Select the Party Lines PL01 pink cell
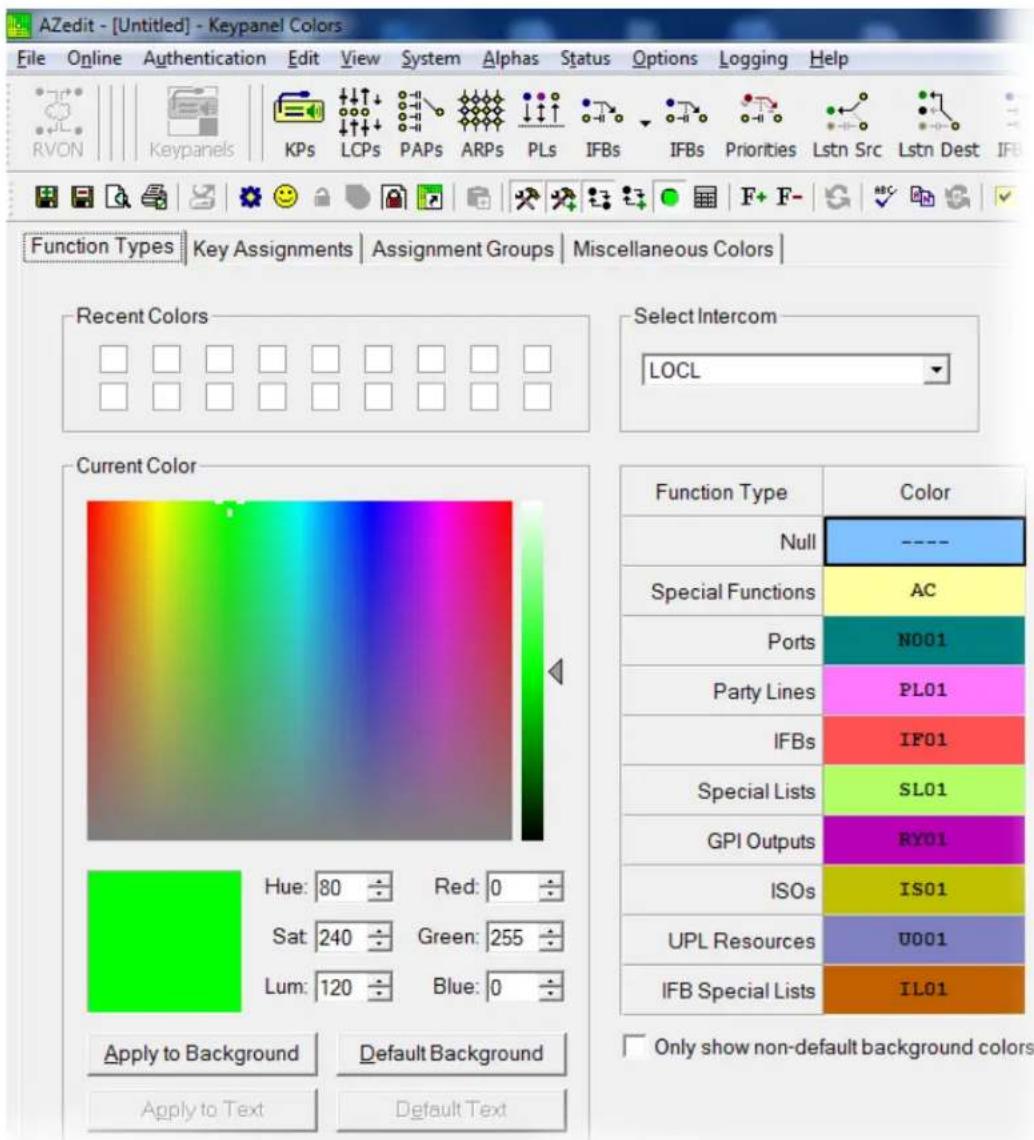1034x1140 pixels. pyautogui.click(x=923, y=690)
